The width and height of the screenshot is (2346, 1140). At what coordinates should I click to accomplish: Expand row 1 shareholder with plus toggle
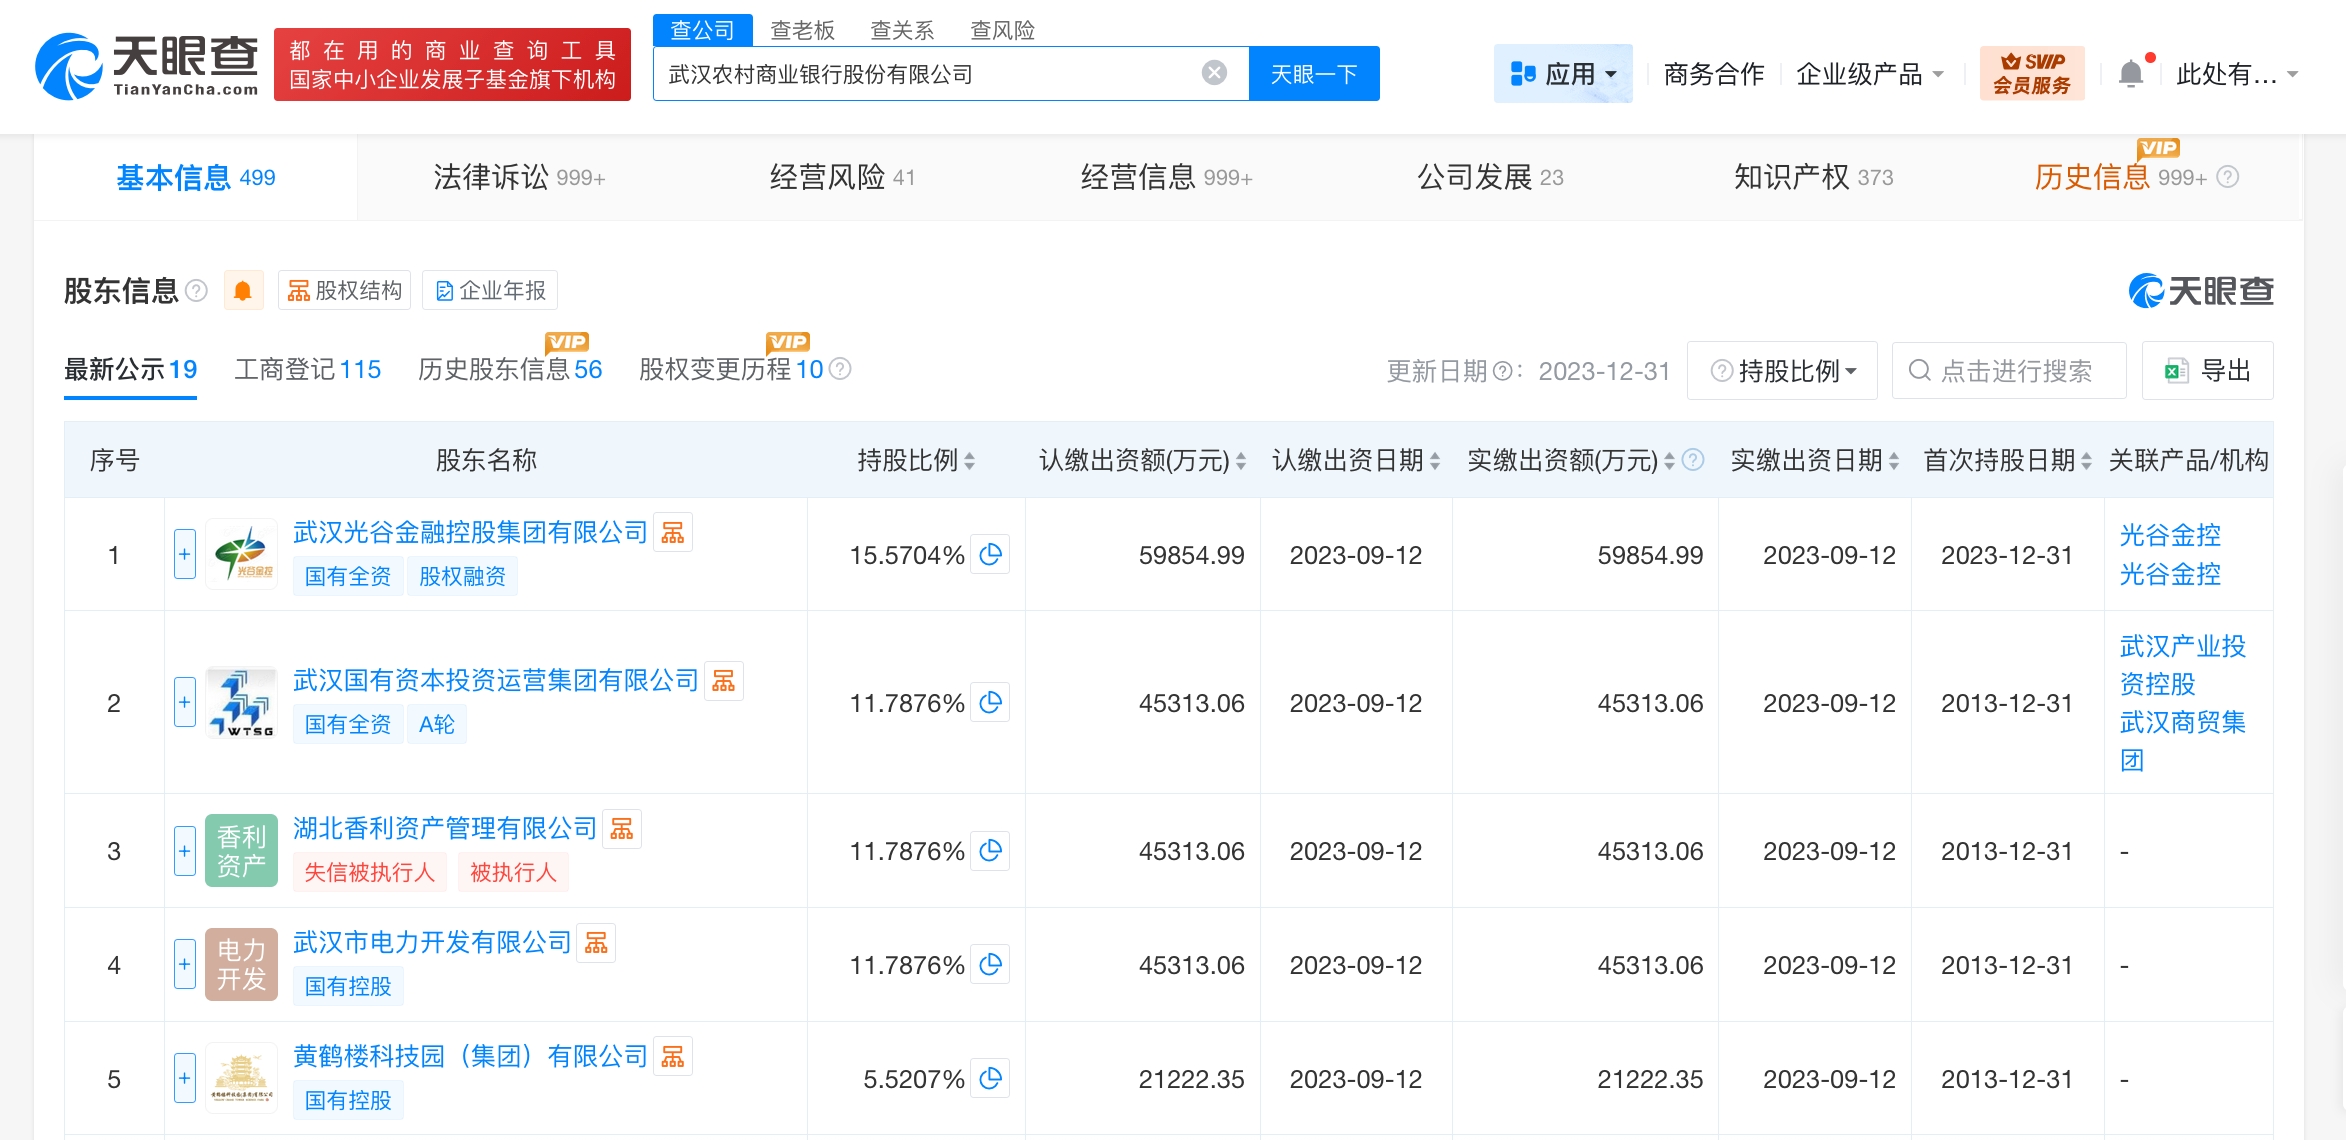click(x=184, y=554)
